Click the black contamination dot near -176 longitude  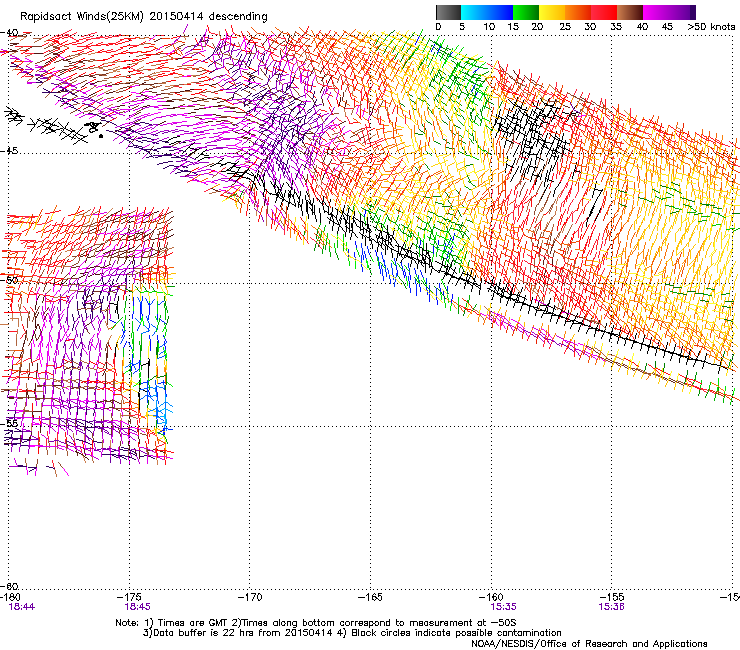(x=101, y=136)
